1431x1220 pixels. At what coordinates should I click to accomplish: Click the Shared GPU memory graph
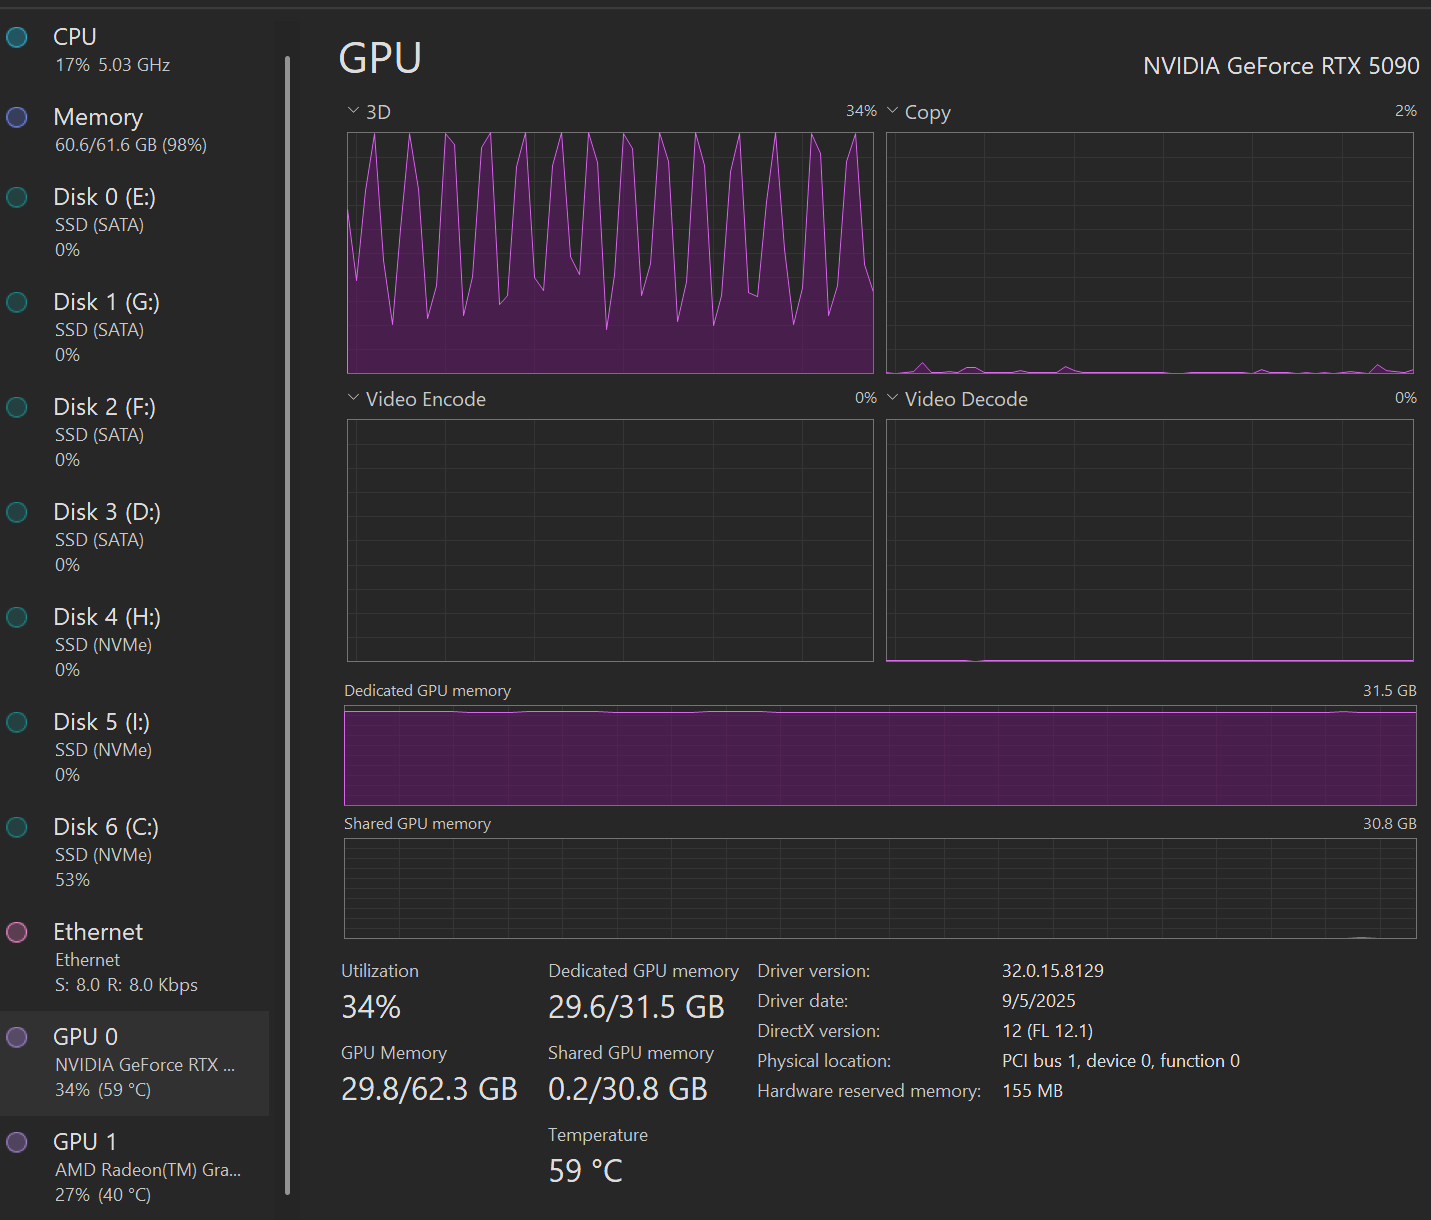pyautogui.click(x=880, y=888)
